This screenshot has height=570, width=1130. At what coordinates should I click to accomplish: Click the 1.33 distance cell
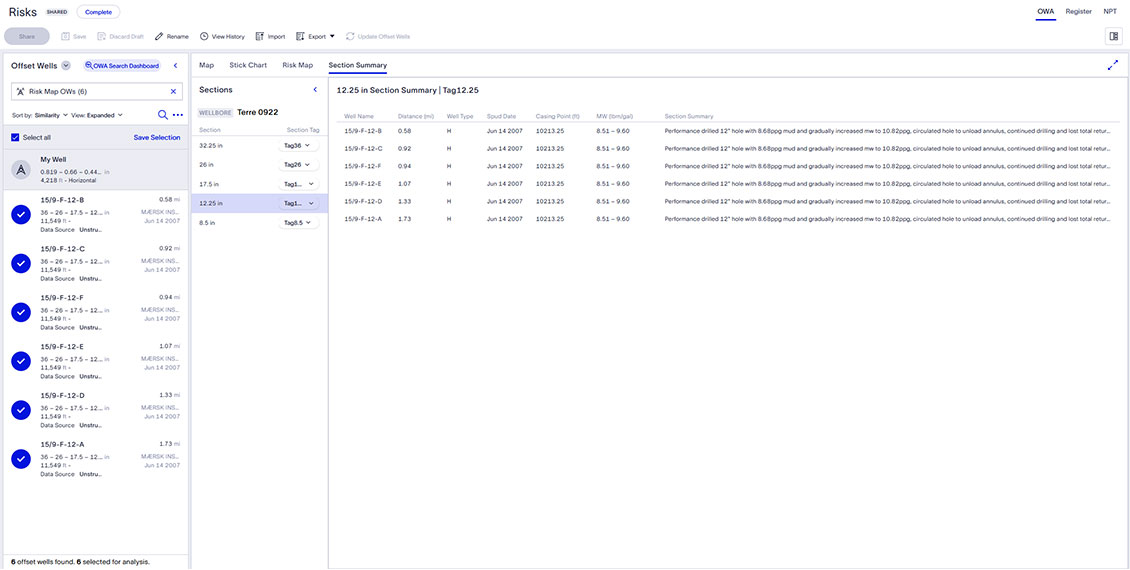click(404, 201)
